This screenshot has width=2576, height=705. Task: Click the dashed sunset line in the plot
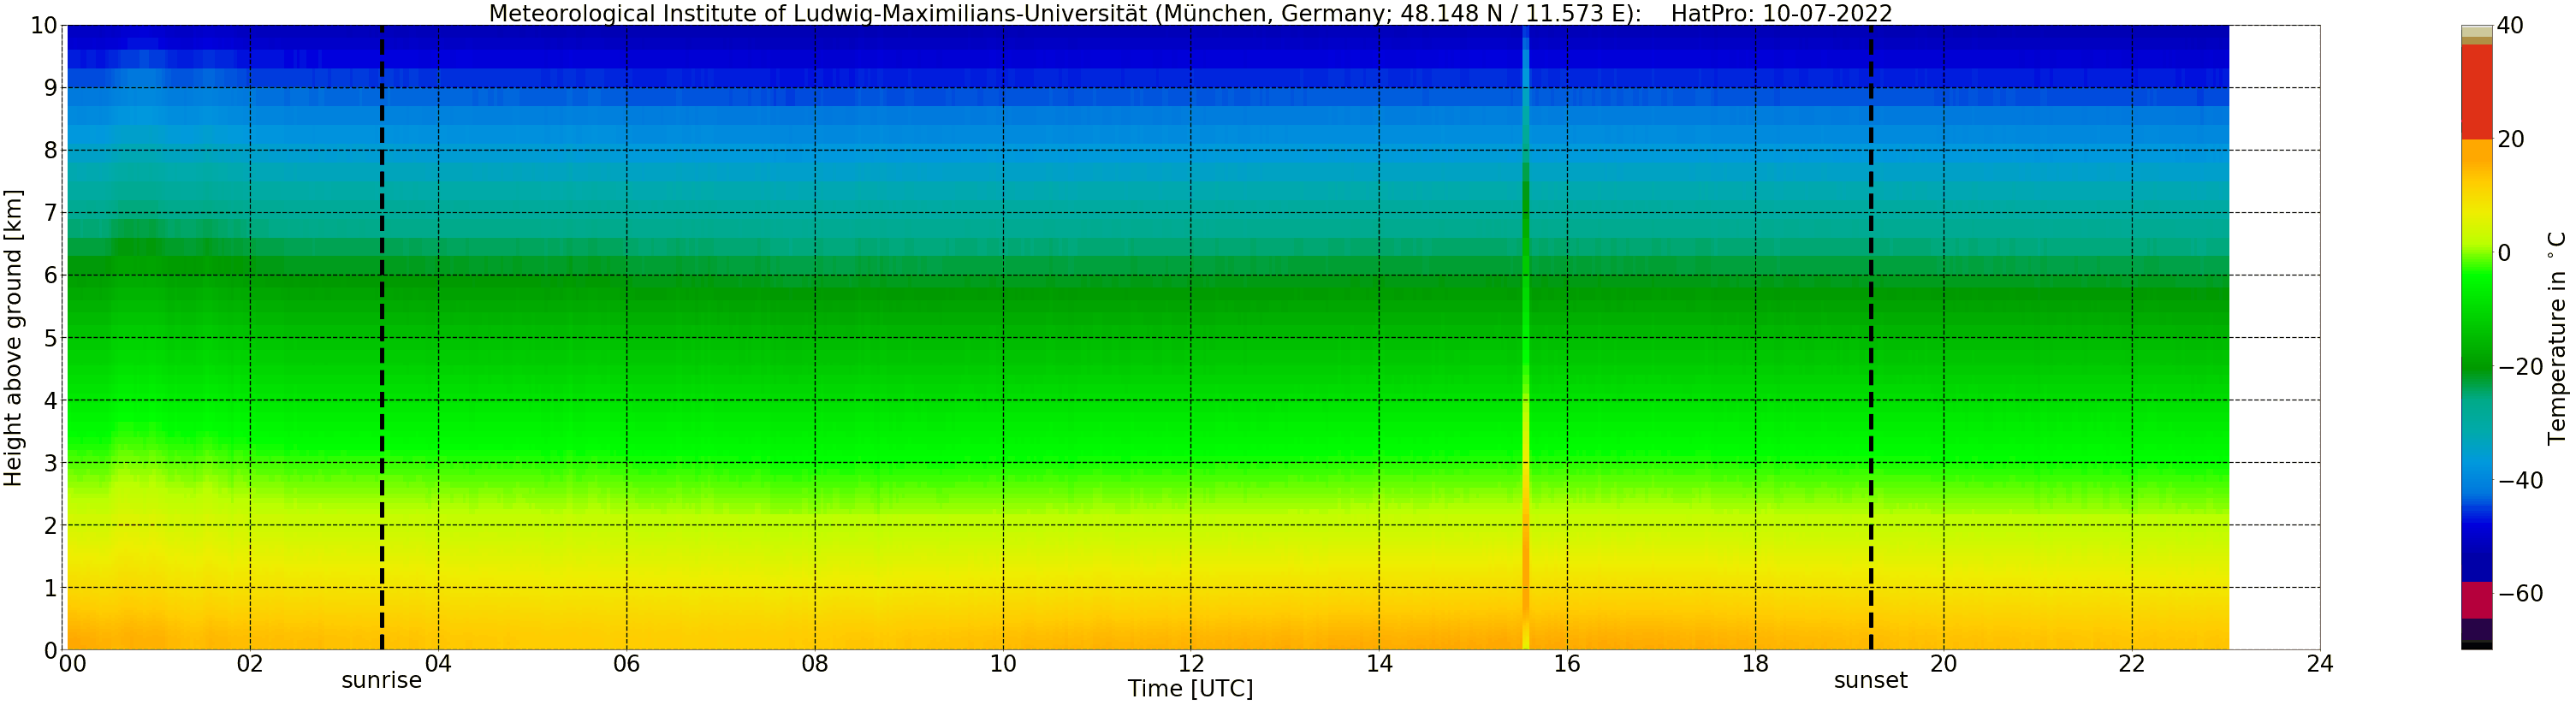(1871, 338)
